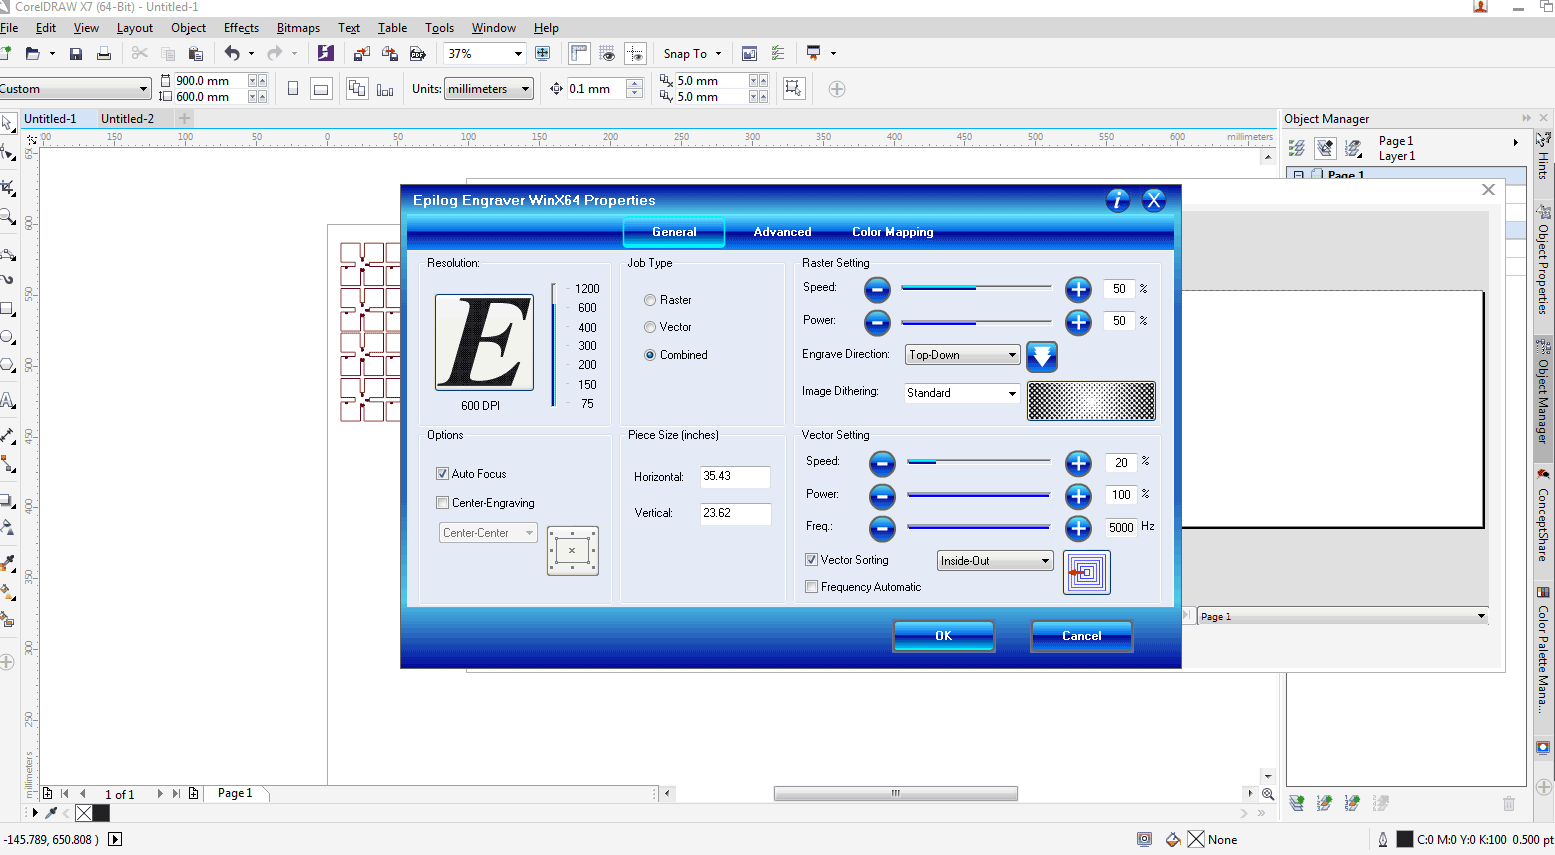
Task: Open the Center-Center dropdown
Action: point(488,533)
